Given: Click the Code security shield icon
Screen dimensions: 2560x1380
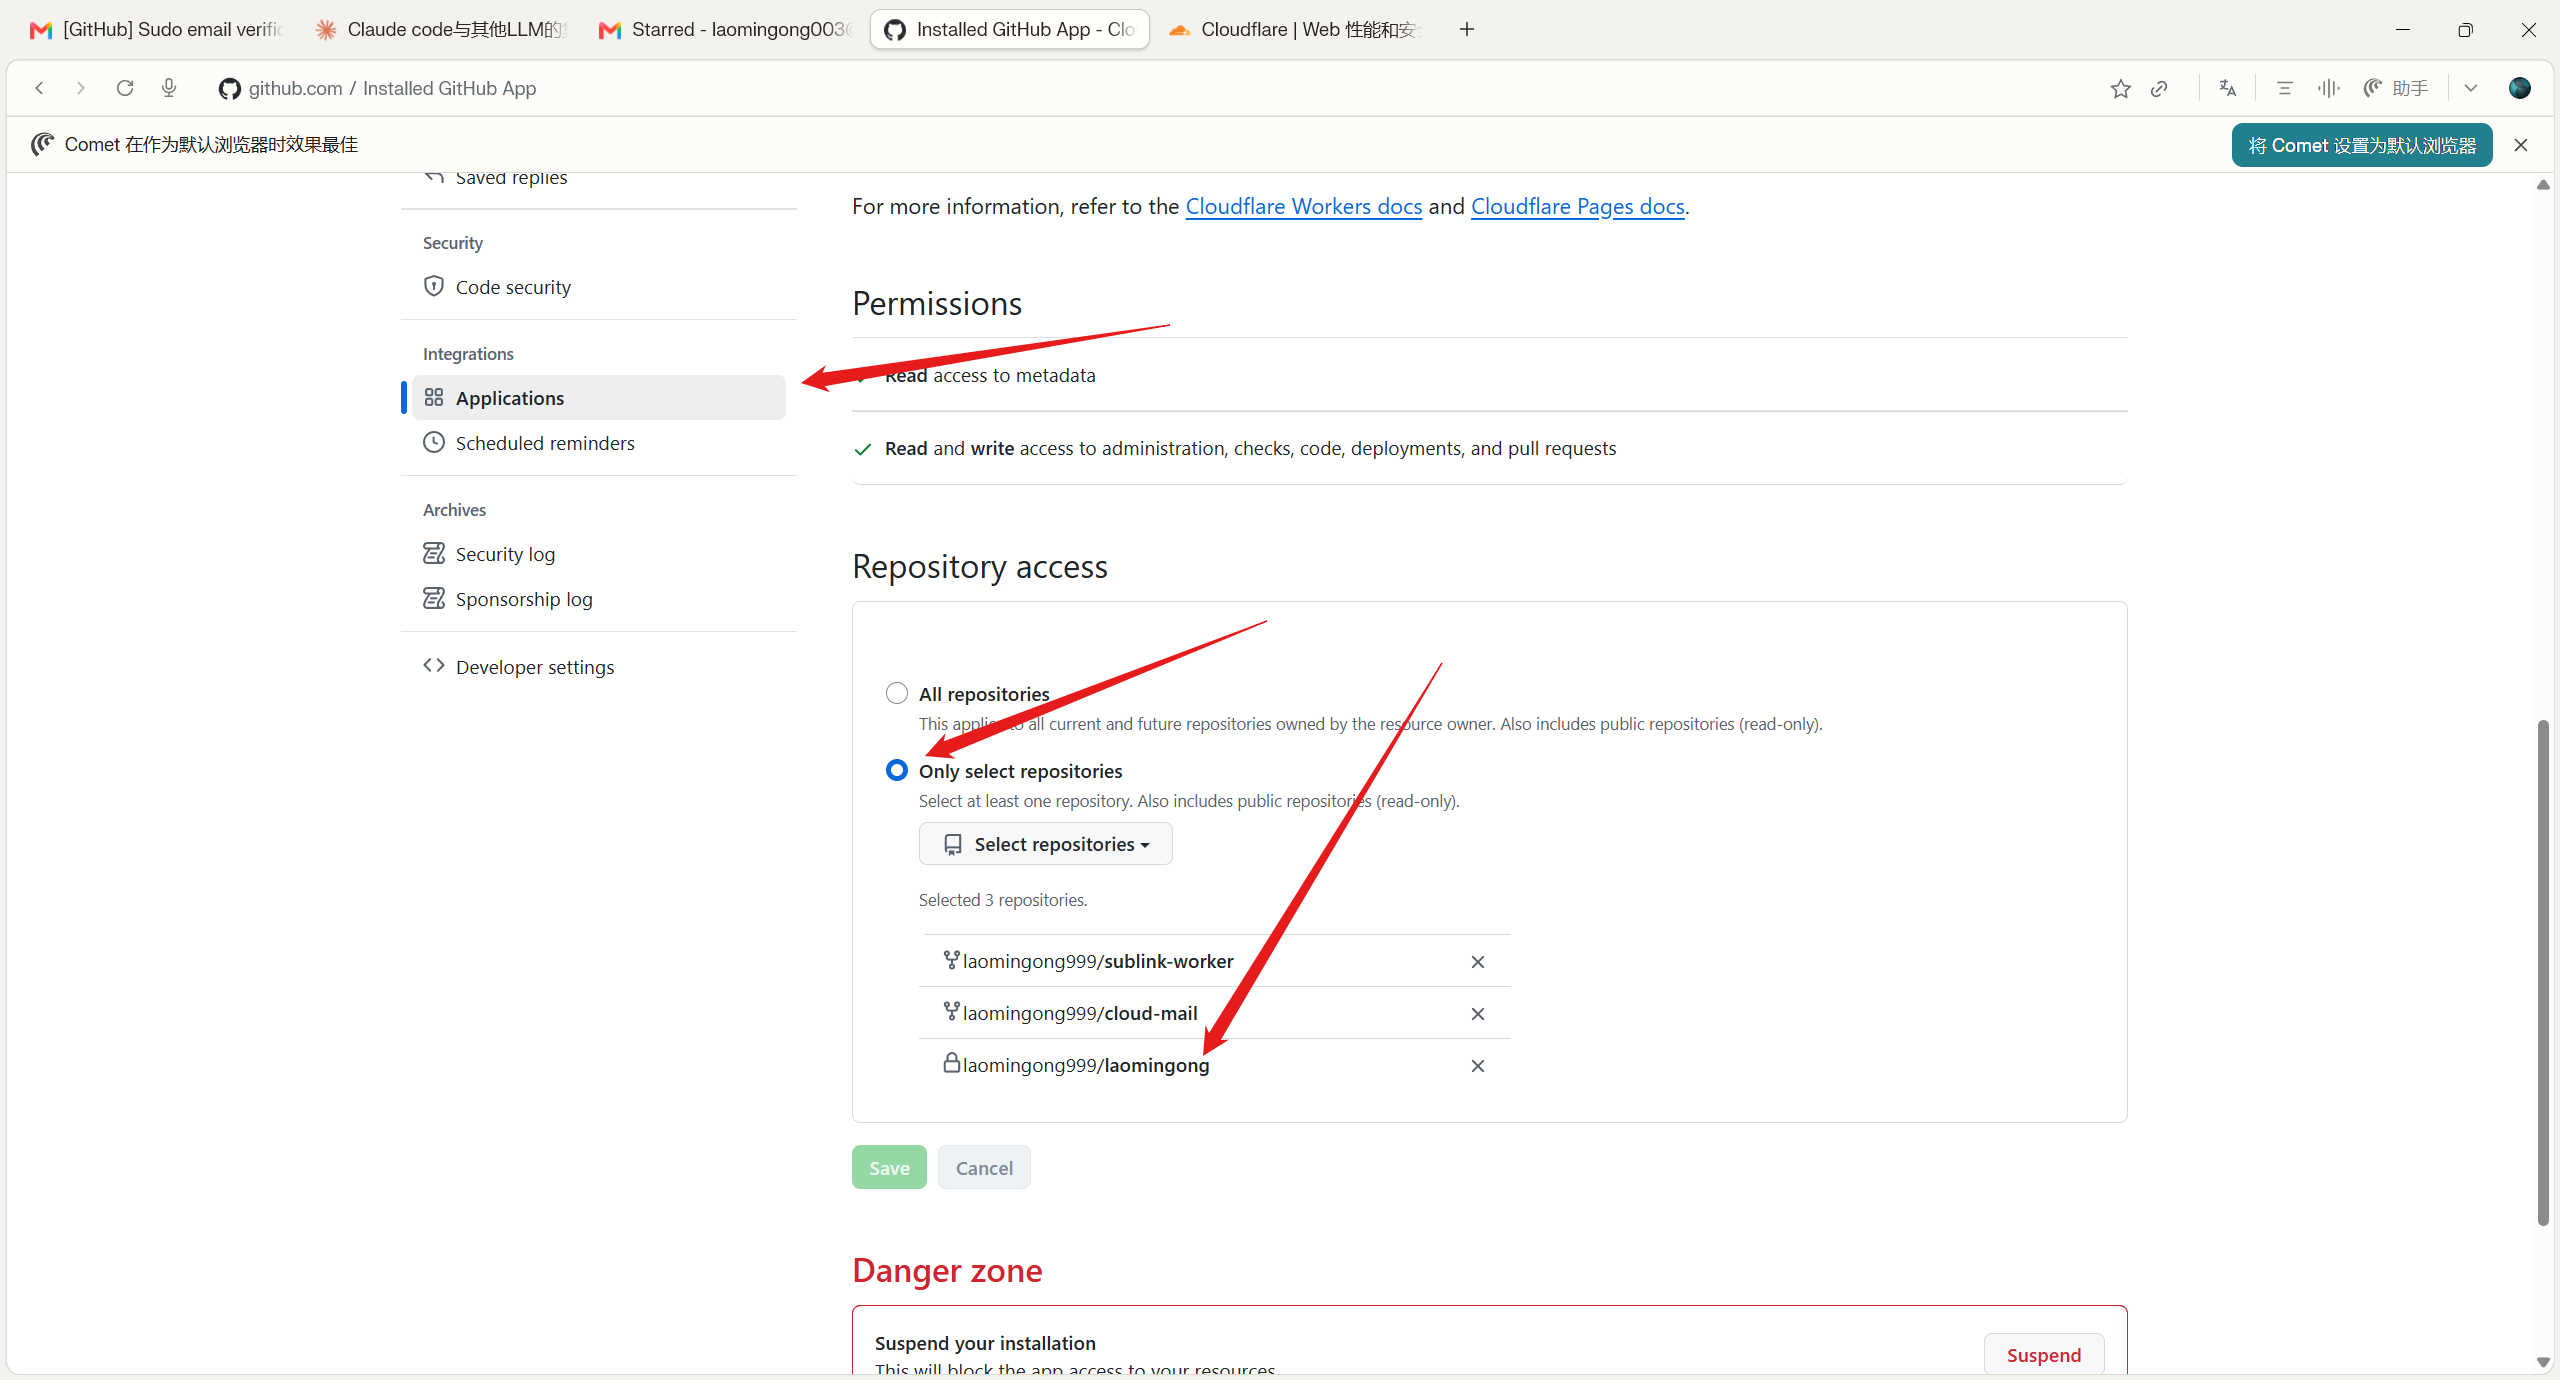Looking at the screenshot, I should click(x=434, y=286).
